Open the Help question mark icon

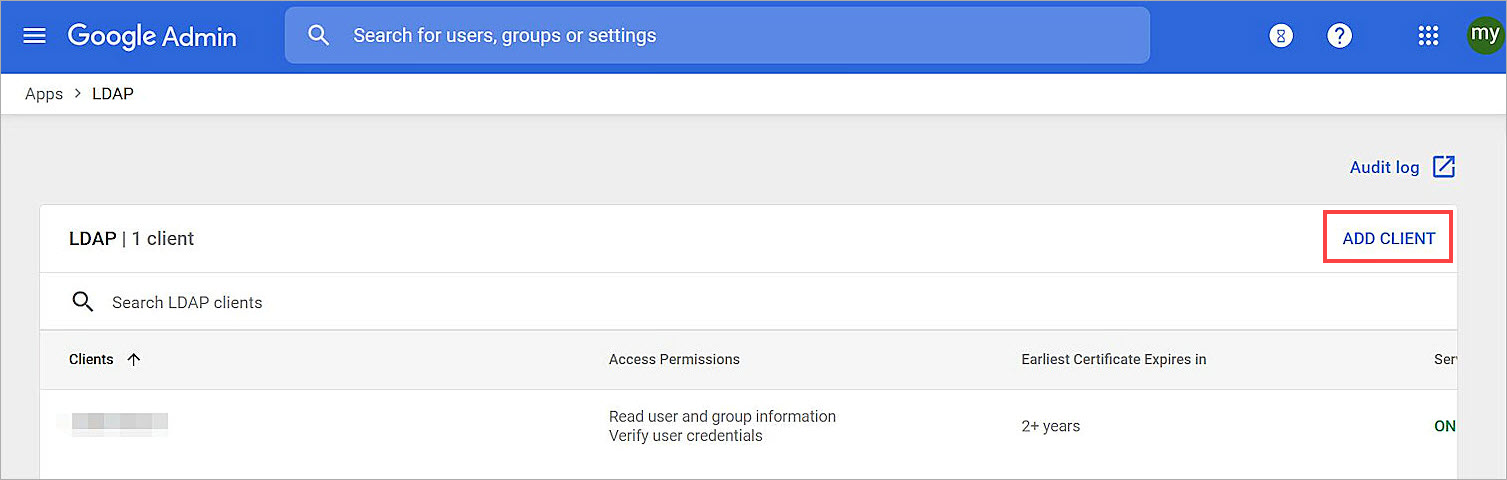click(x=1339, y=36)
